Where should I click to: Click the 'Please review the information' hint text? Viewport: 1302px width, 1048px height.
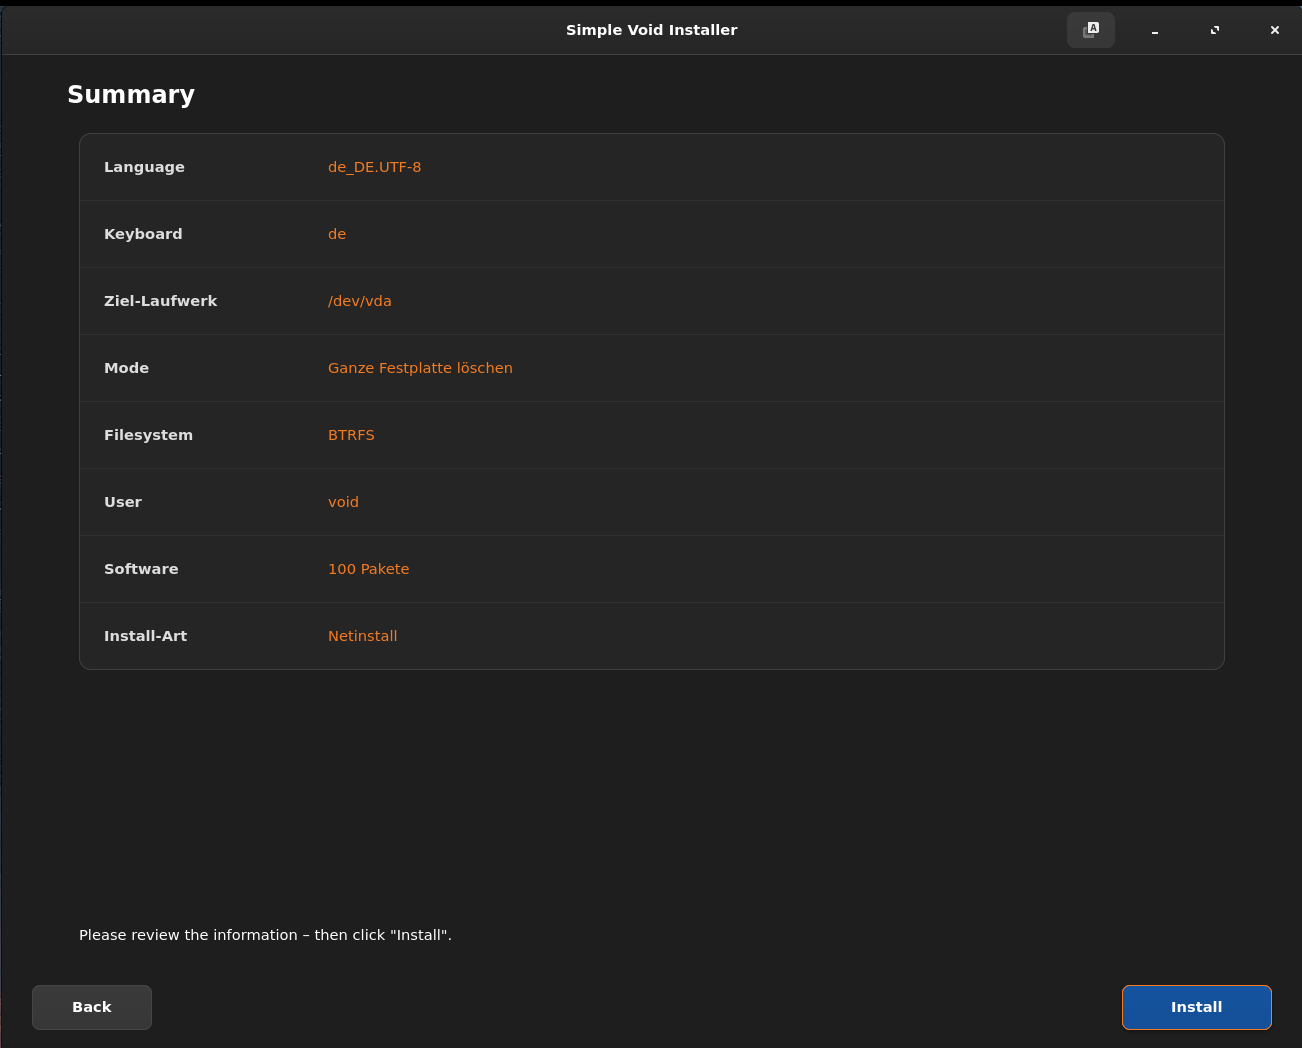[265, 935]
